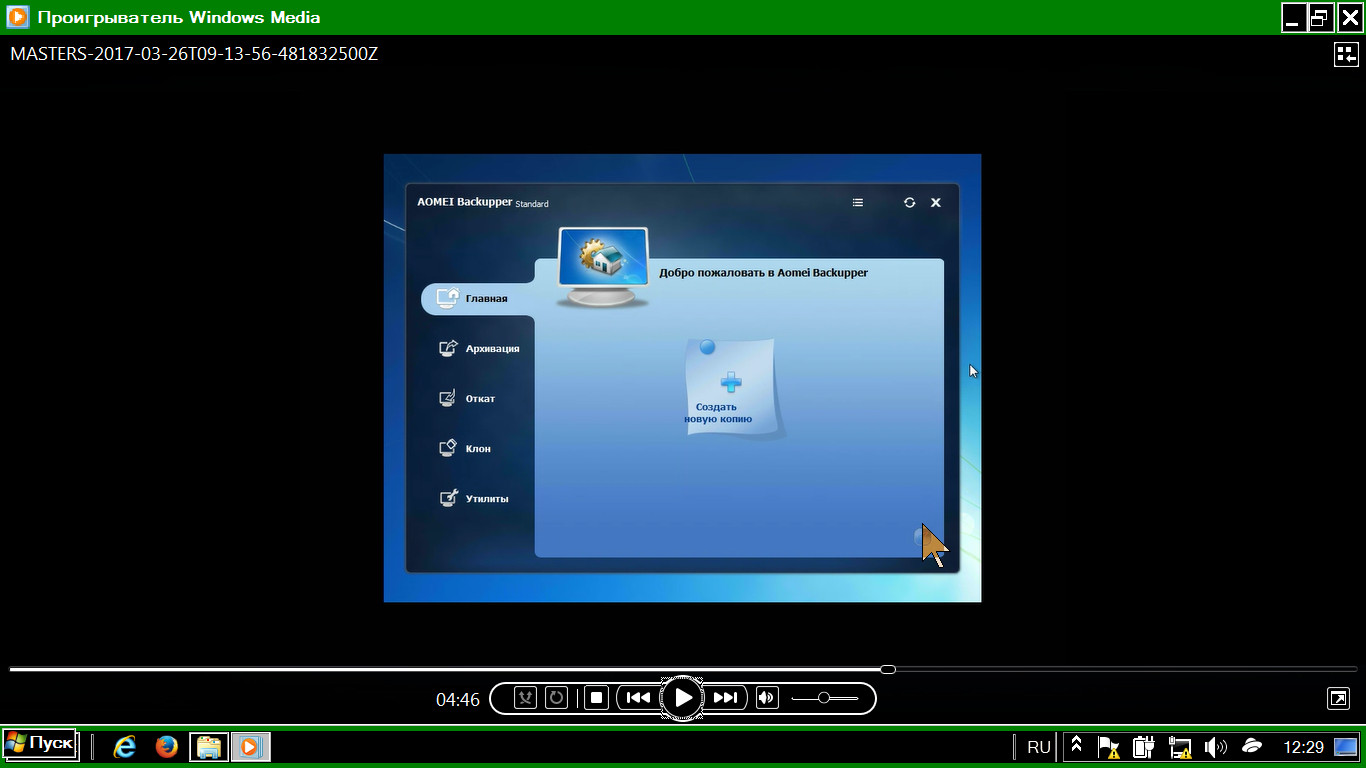1366x768 pixels.
Task: Open the Action Center flag icon
Action: (1108, 747)
